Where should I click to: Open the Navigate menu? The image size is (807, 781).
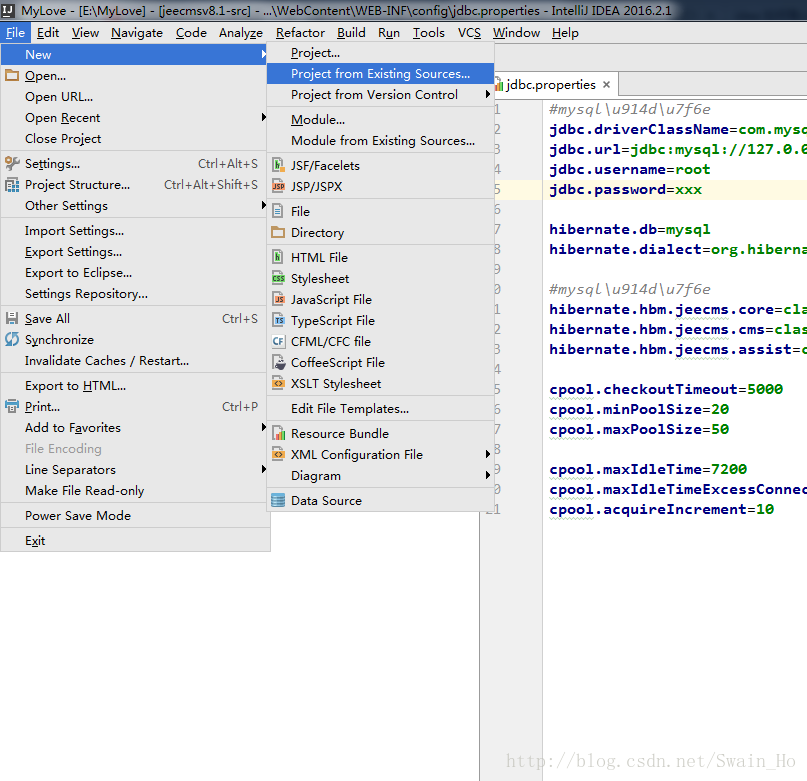136,33
